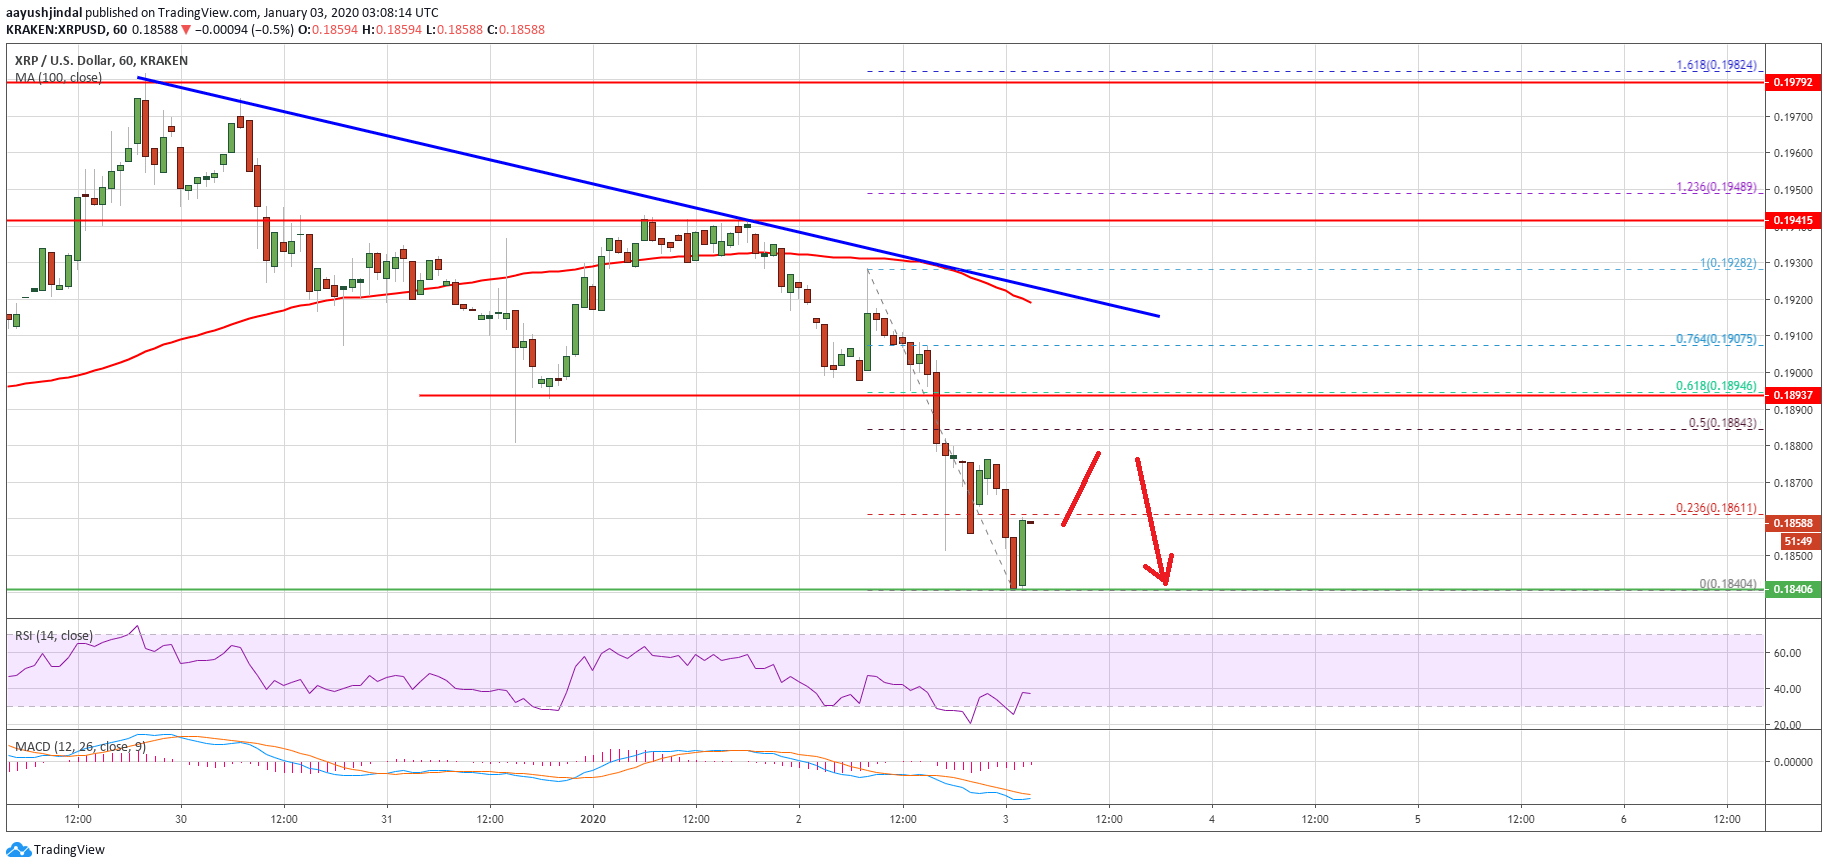The height and width of the screenshot is (868, 1828).
Task: Click the author name aayushjindal
Action: point(44,13)
